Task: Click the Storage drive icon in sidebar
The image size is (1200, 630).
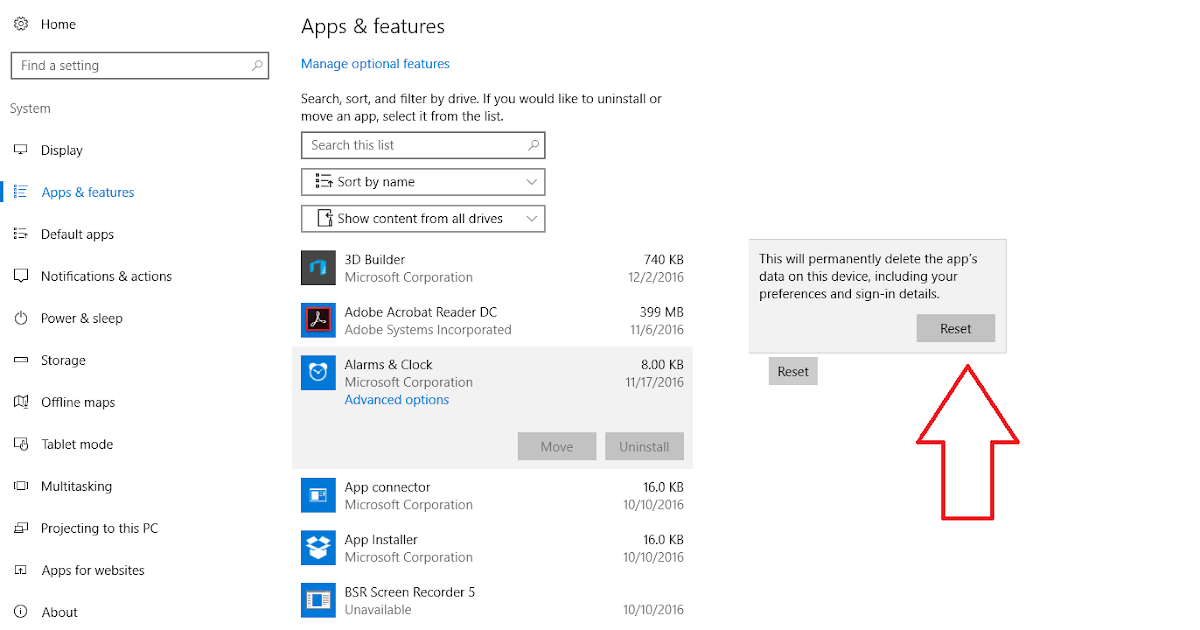Action: click(x=21, y=360)
